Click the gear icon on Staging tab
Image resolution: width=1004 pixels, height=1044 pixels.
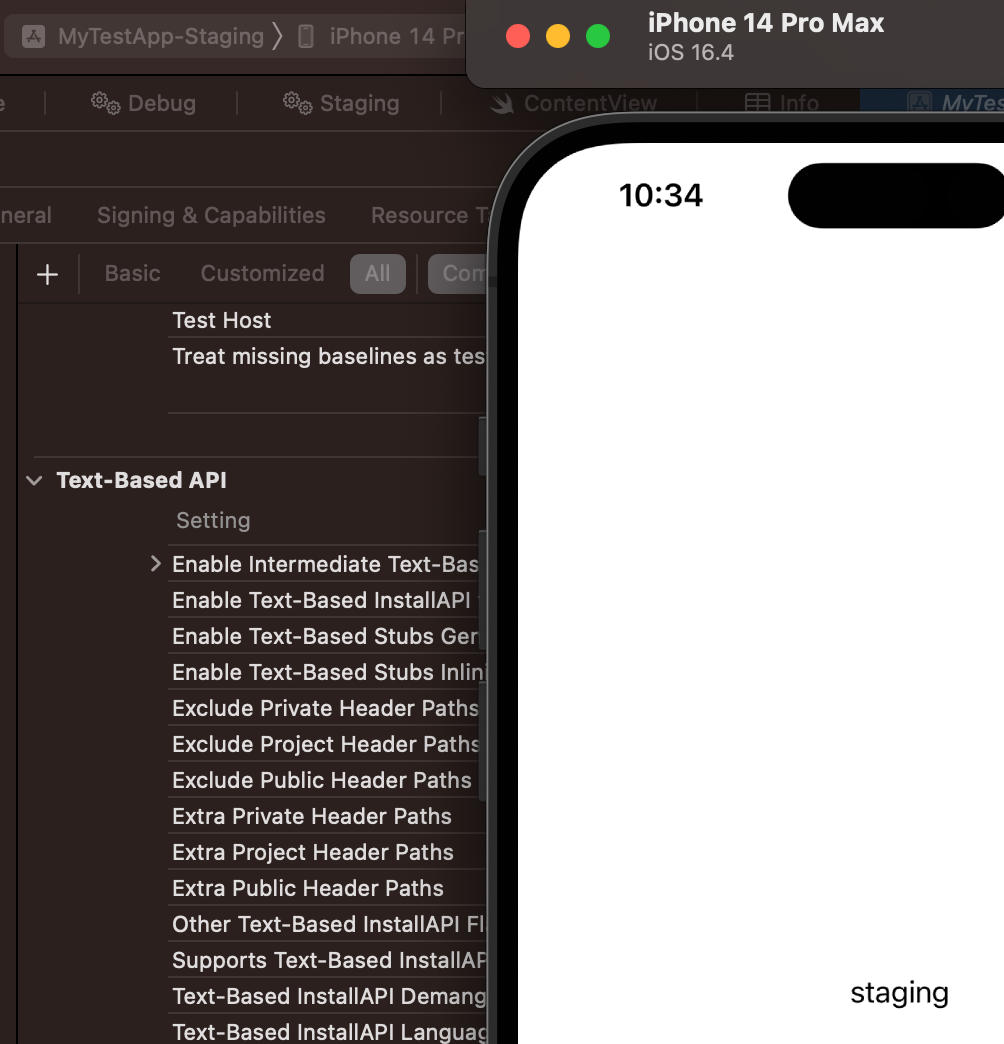297,103
